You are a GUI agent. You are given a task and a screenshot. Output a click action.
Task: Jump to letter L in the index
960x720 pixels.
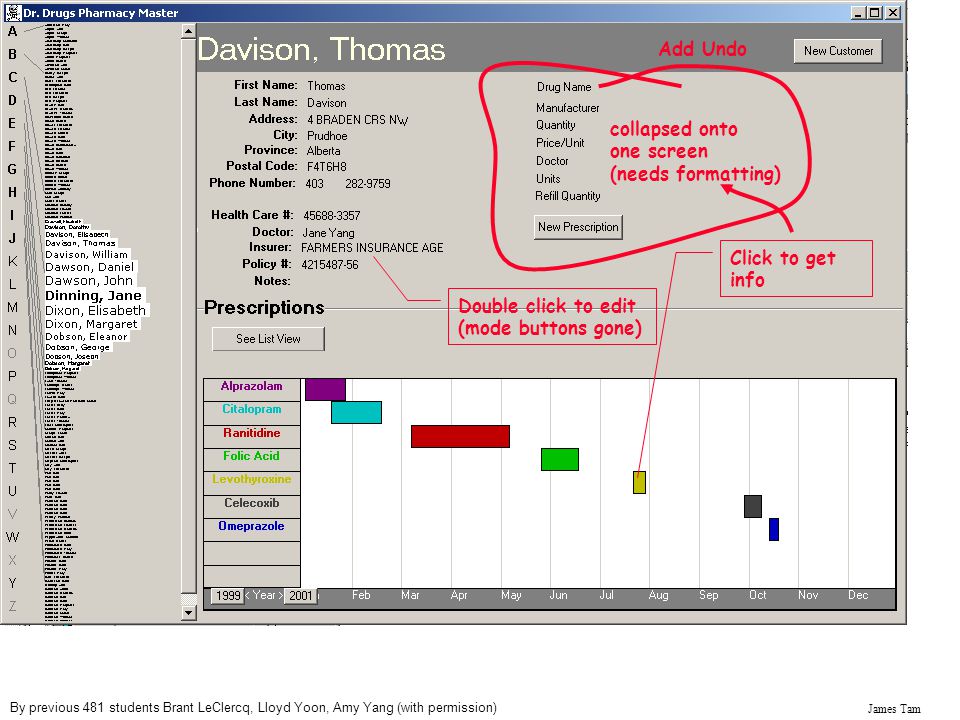click(x=12, y=284)
